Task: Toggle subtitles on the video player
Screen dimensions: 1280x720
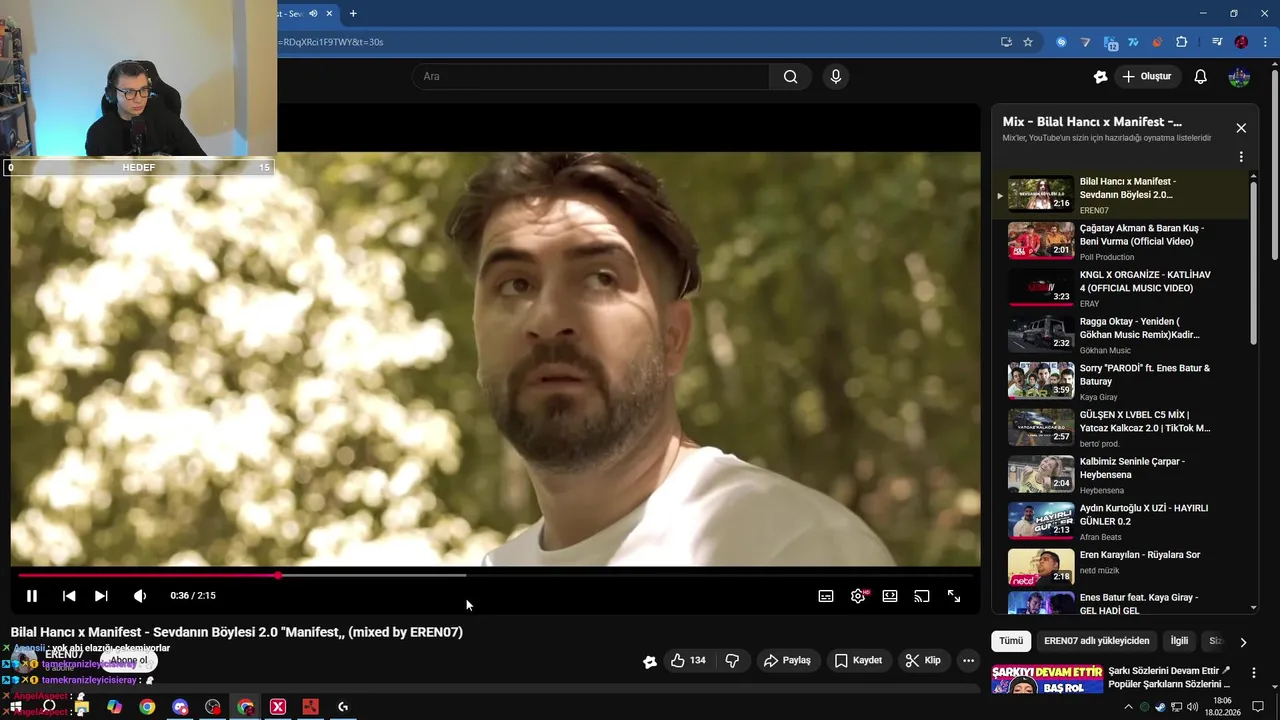Action: (826, 596)
